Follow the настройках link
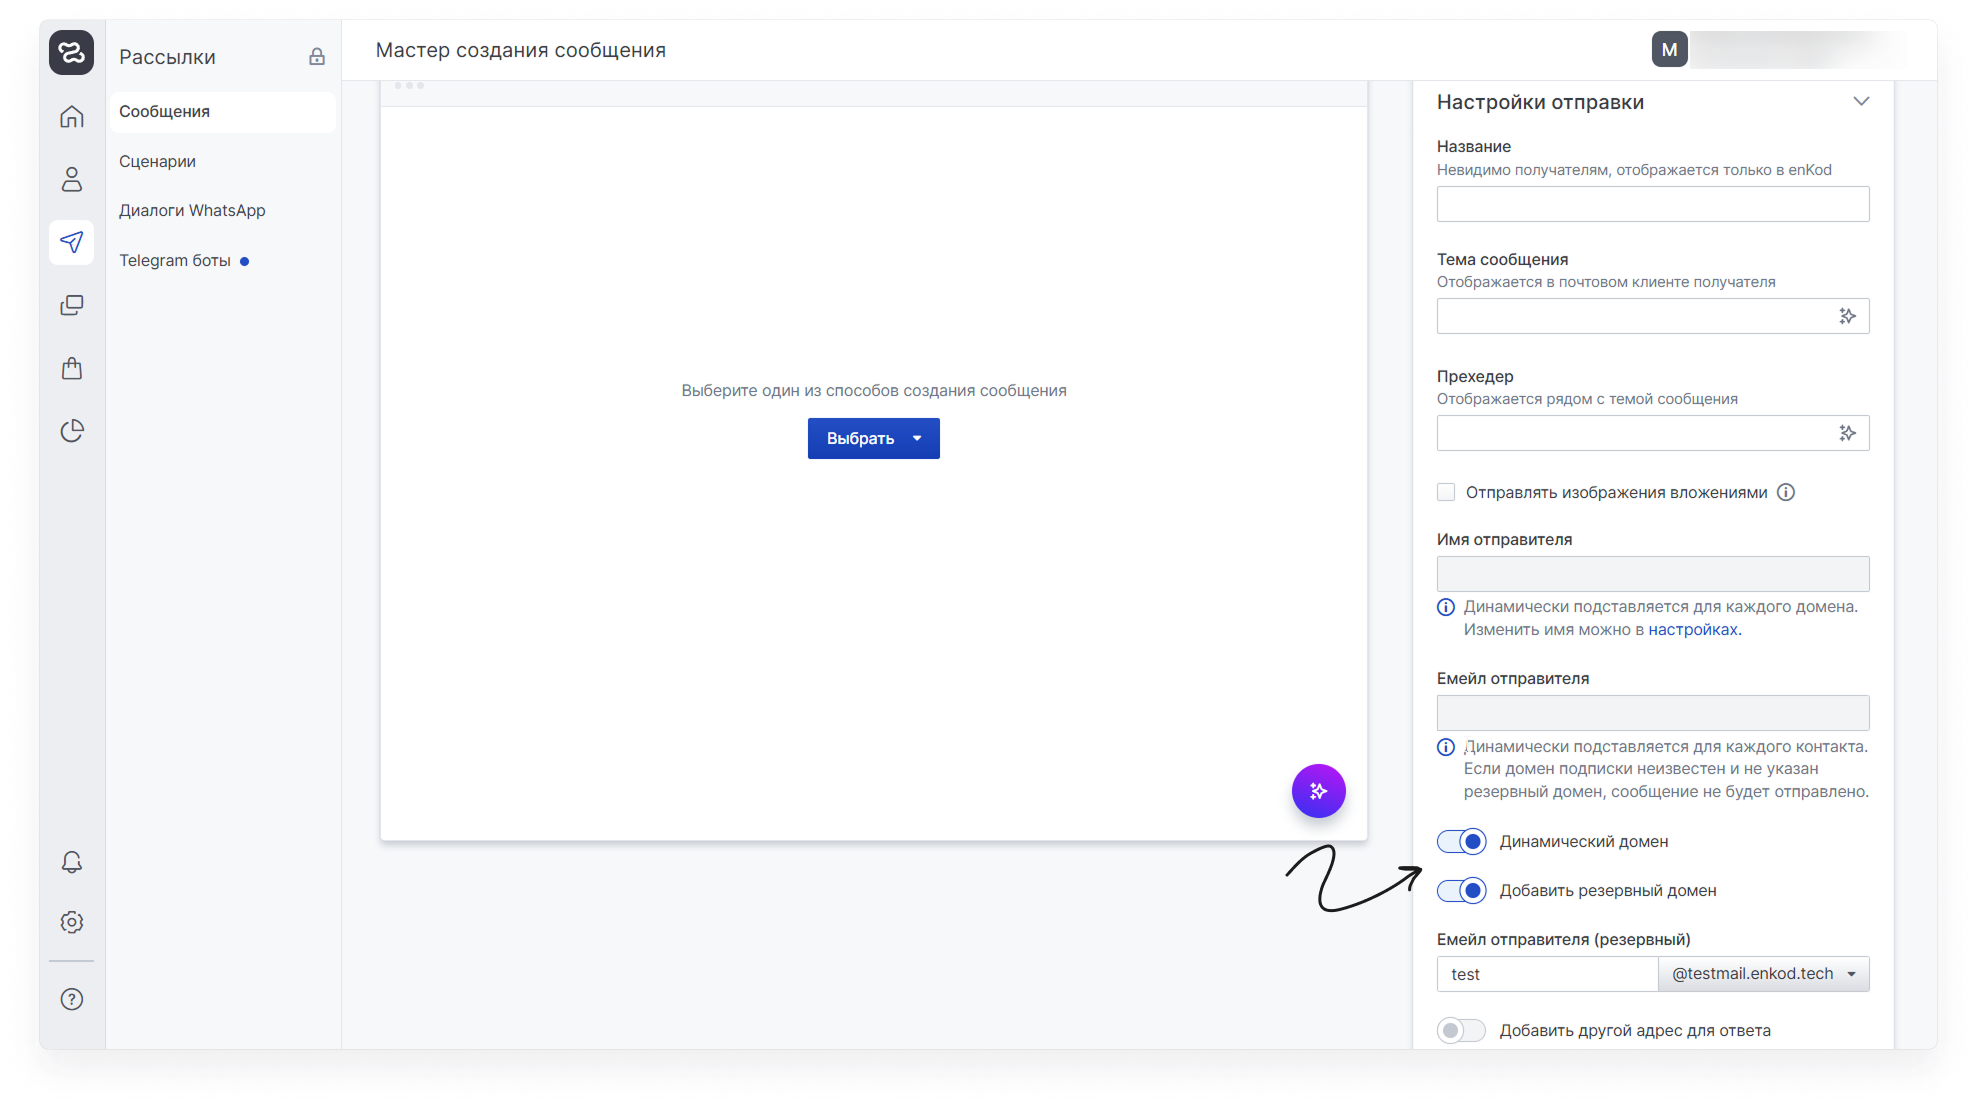The image size is (1977, 1109). pos(1693,630)
